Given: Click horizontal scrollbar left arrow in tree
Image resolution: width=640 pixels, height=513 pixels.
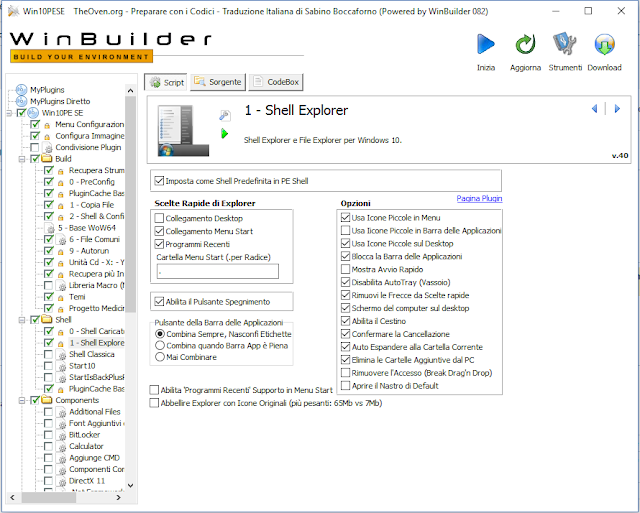Looking at the screenshot, I should 12,497.
